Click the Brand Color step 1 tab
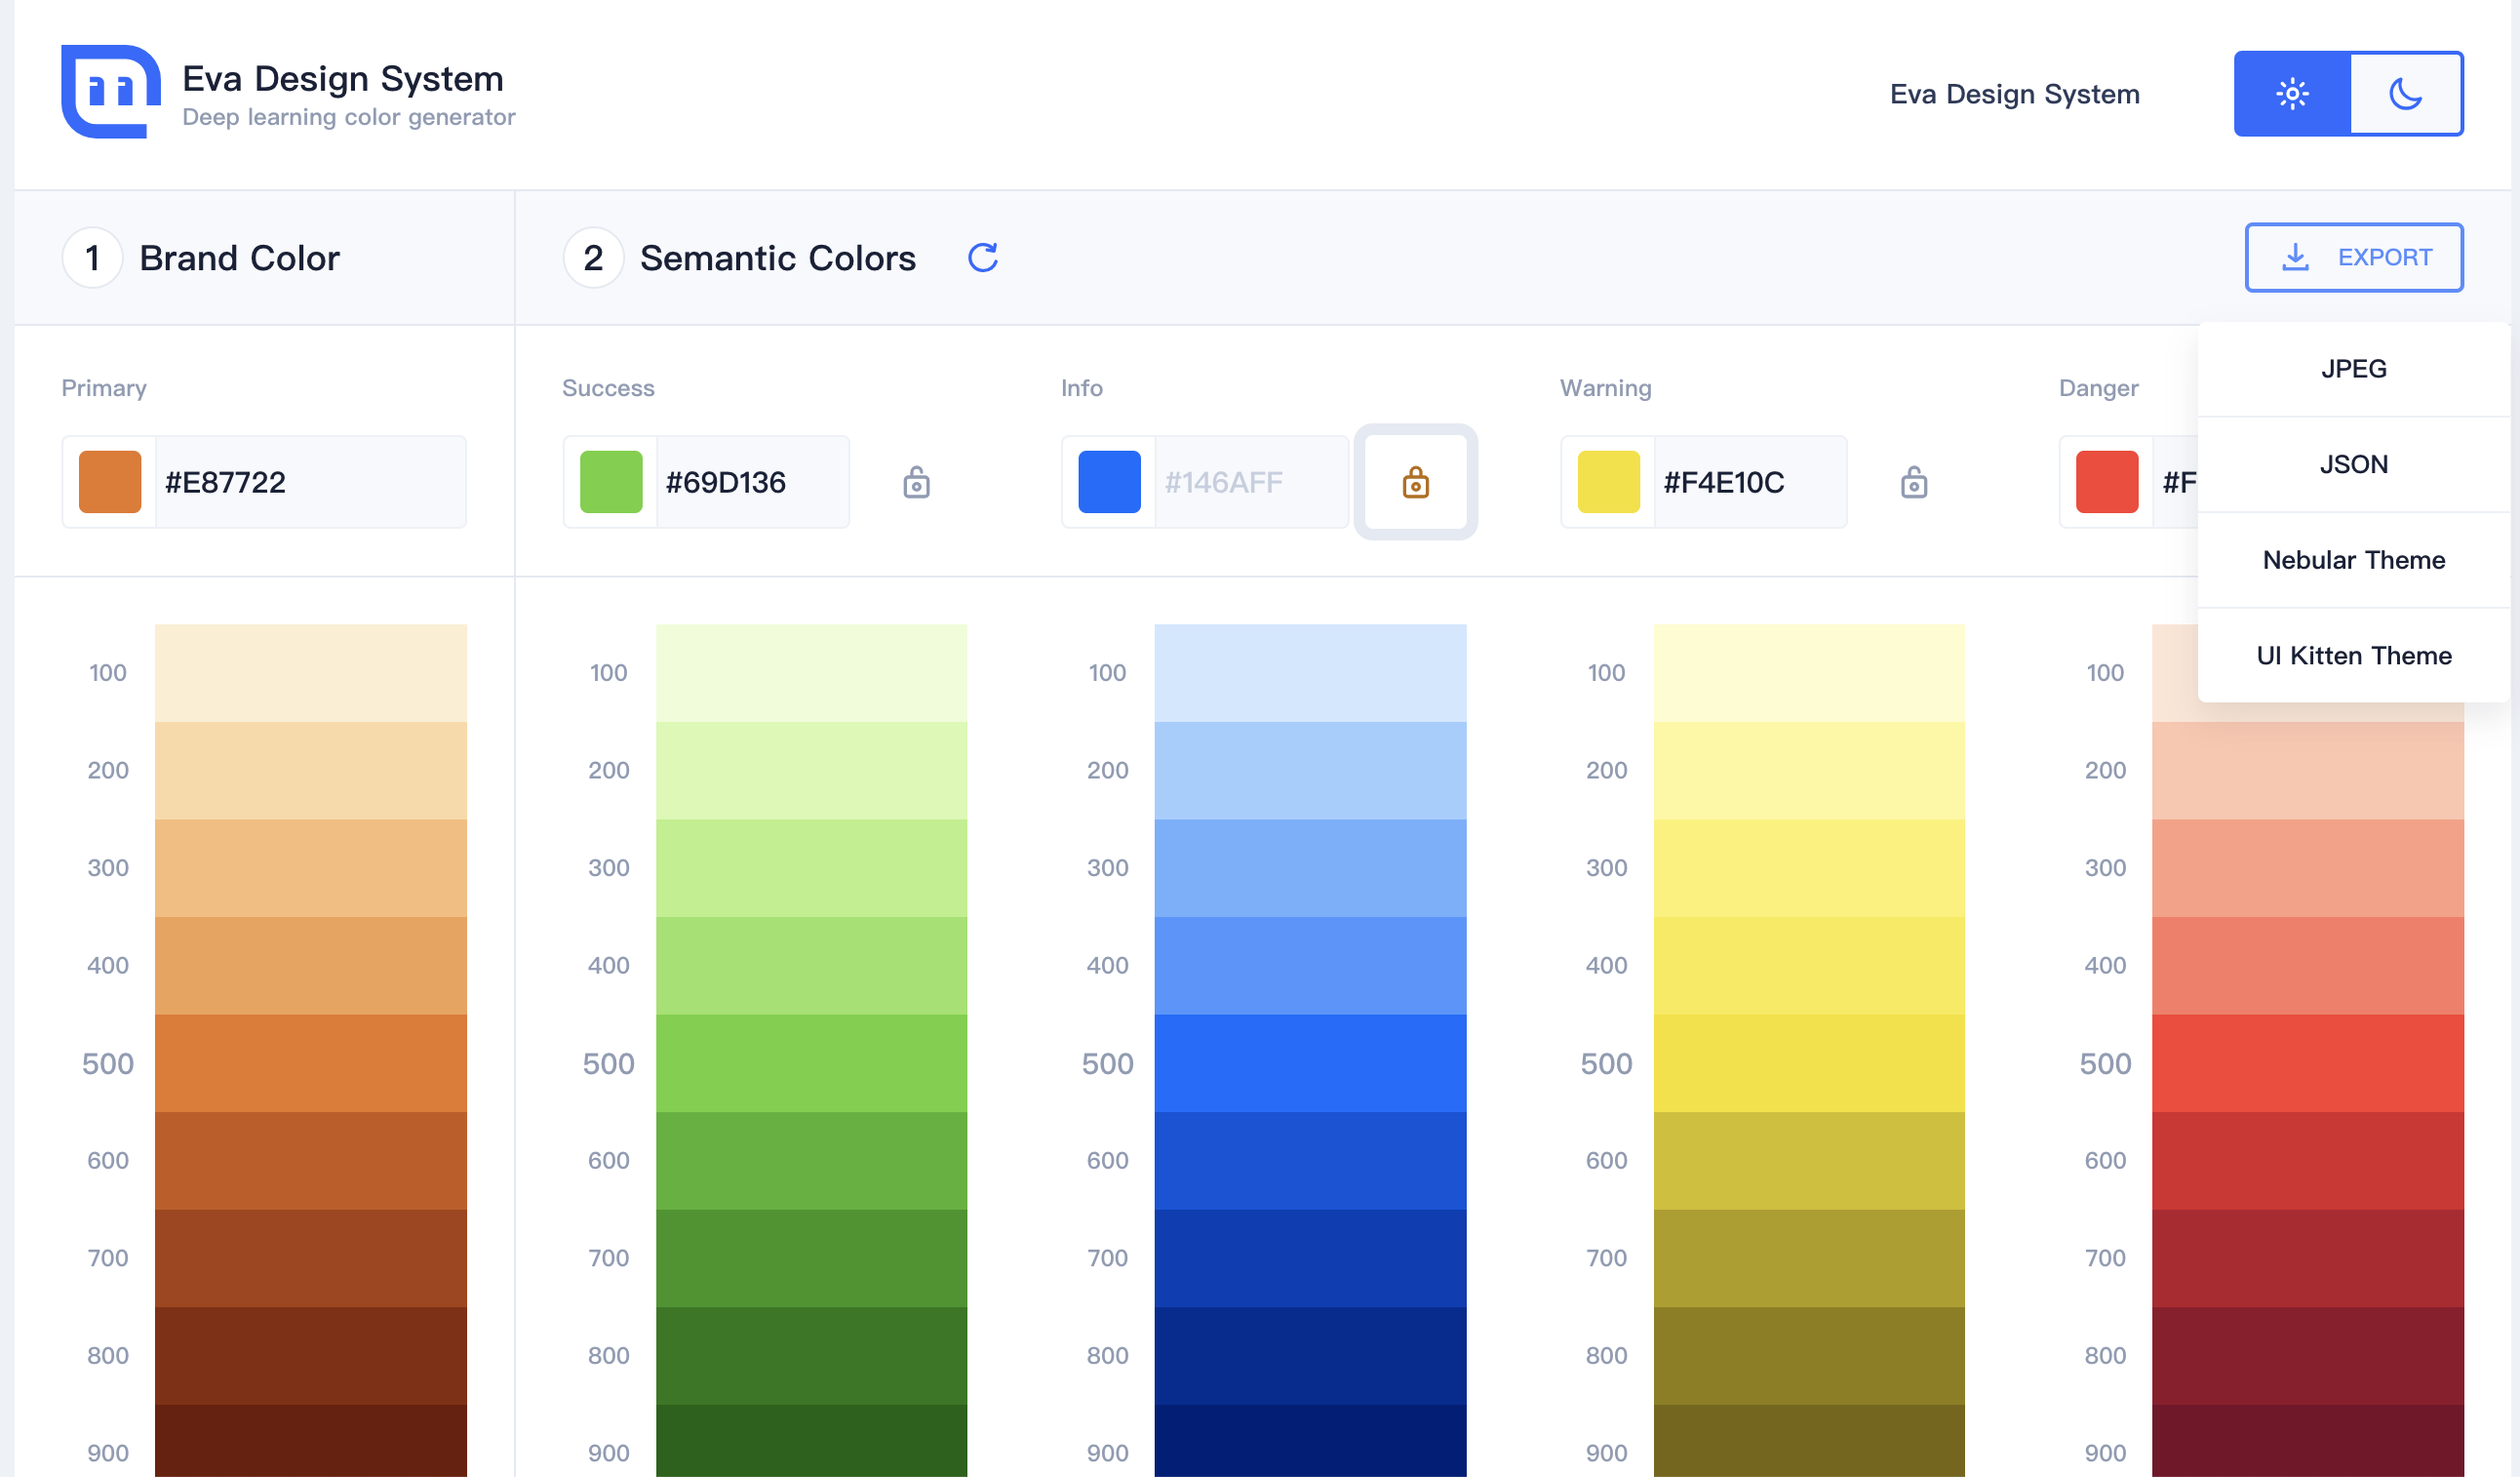The width and height of the screenshot is (2520, 1477). pyautogui.click(x=263, y=257)
